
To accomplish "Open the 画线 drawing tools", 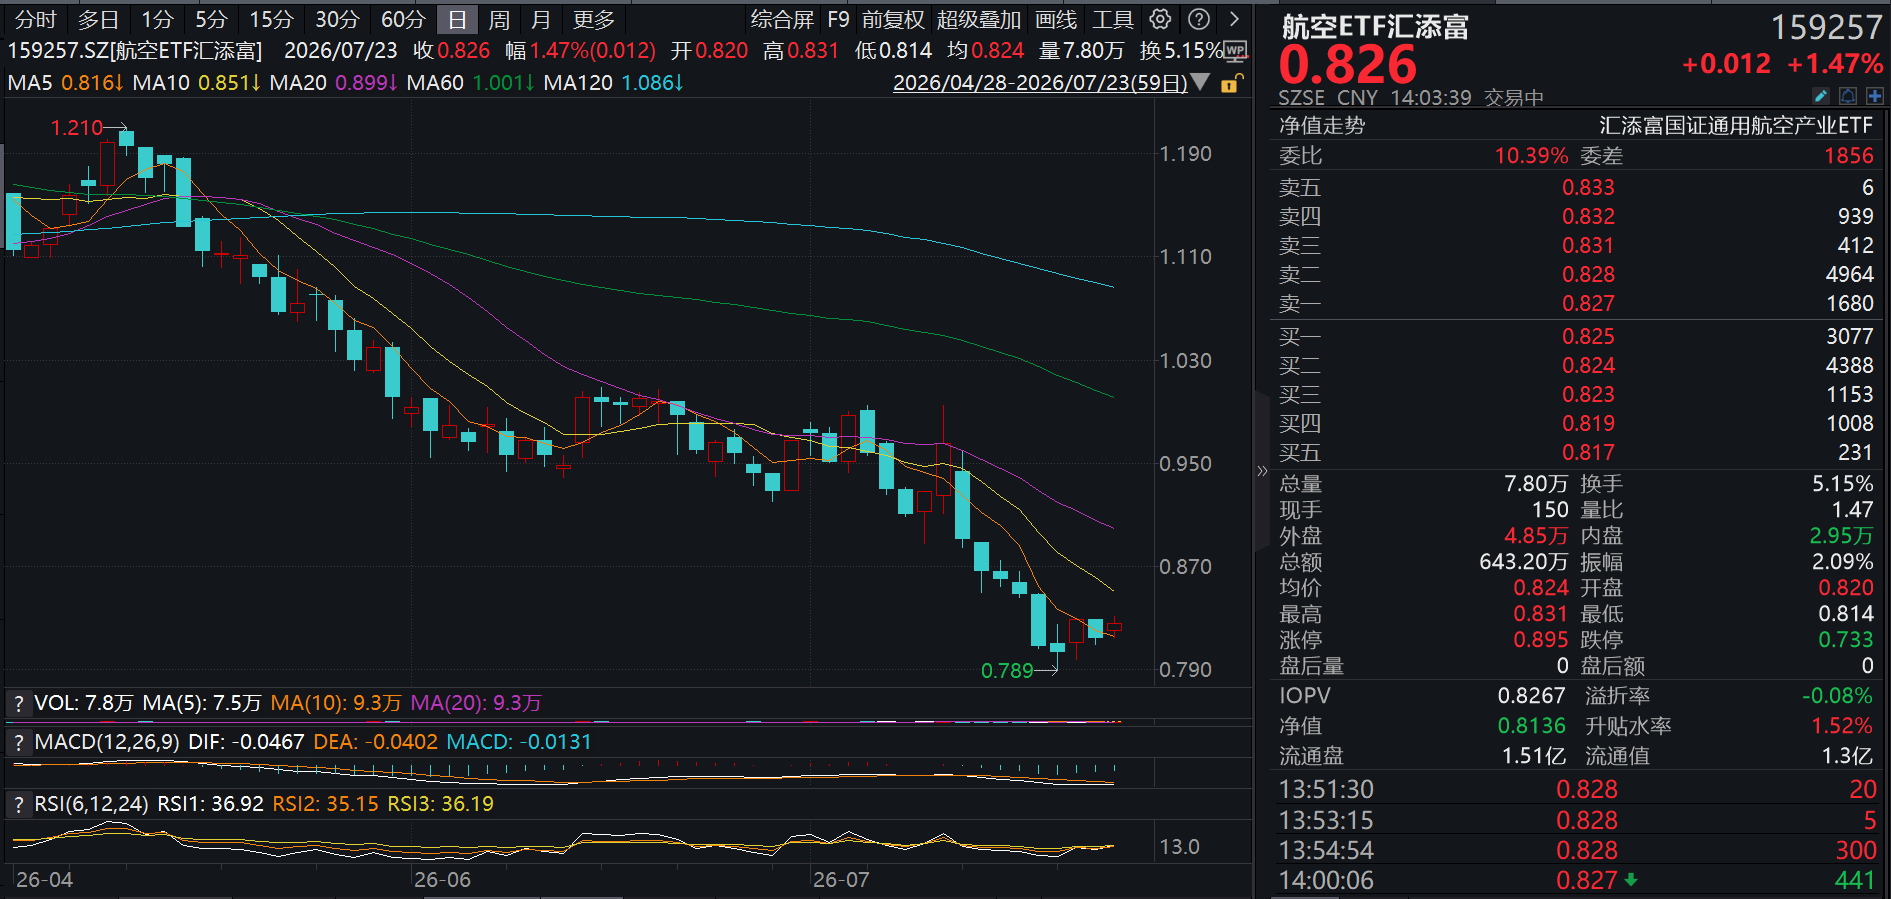I will pyautogui.click(x=1056, y=20).
